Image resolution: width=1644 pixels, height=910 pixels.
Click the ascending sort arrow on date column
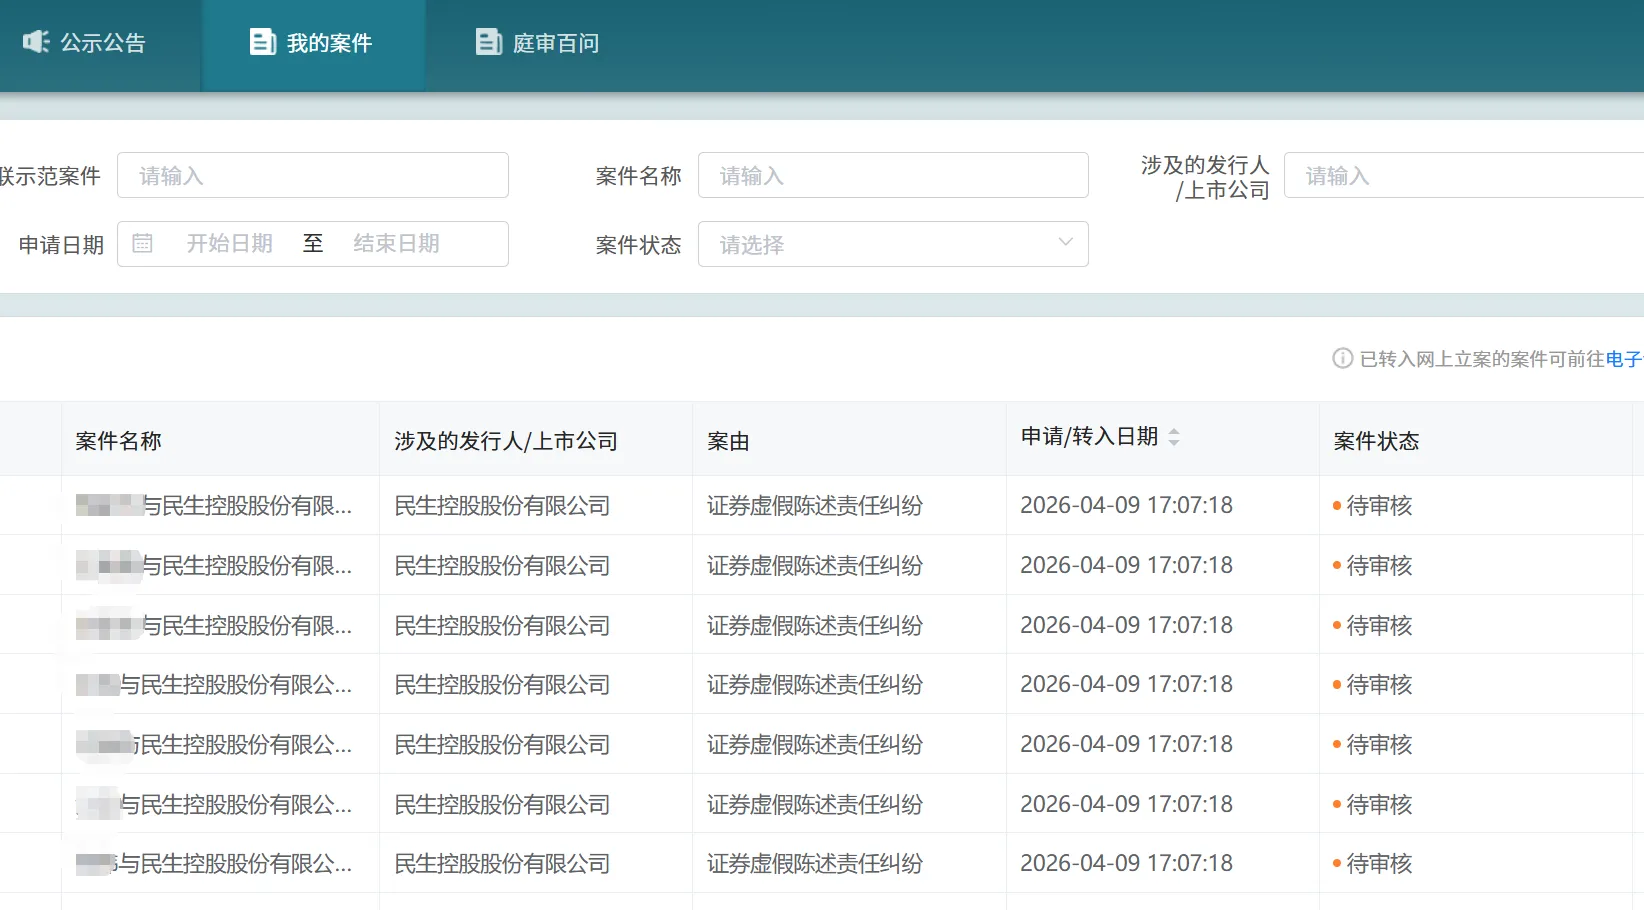1175,430
